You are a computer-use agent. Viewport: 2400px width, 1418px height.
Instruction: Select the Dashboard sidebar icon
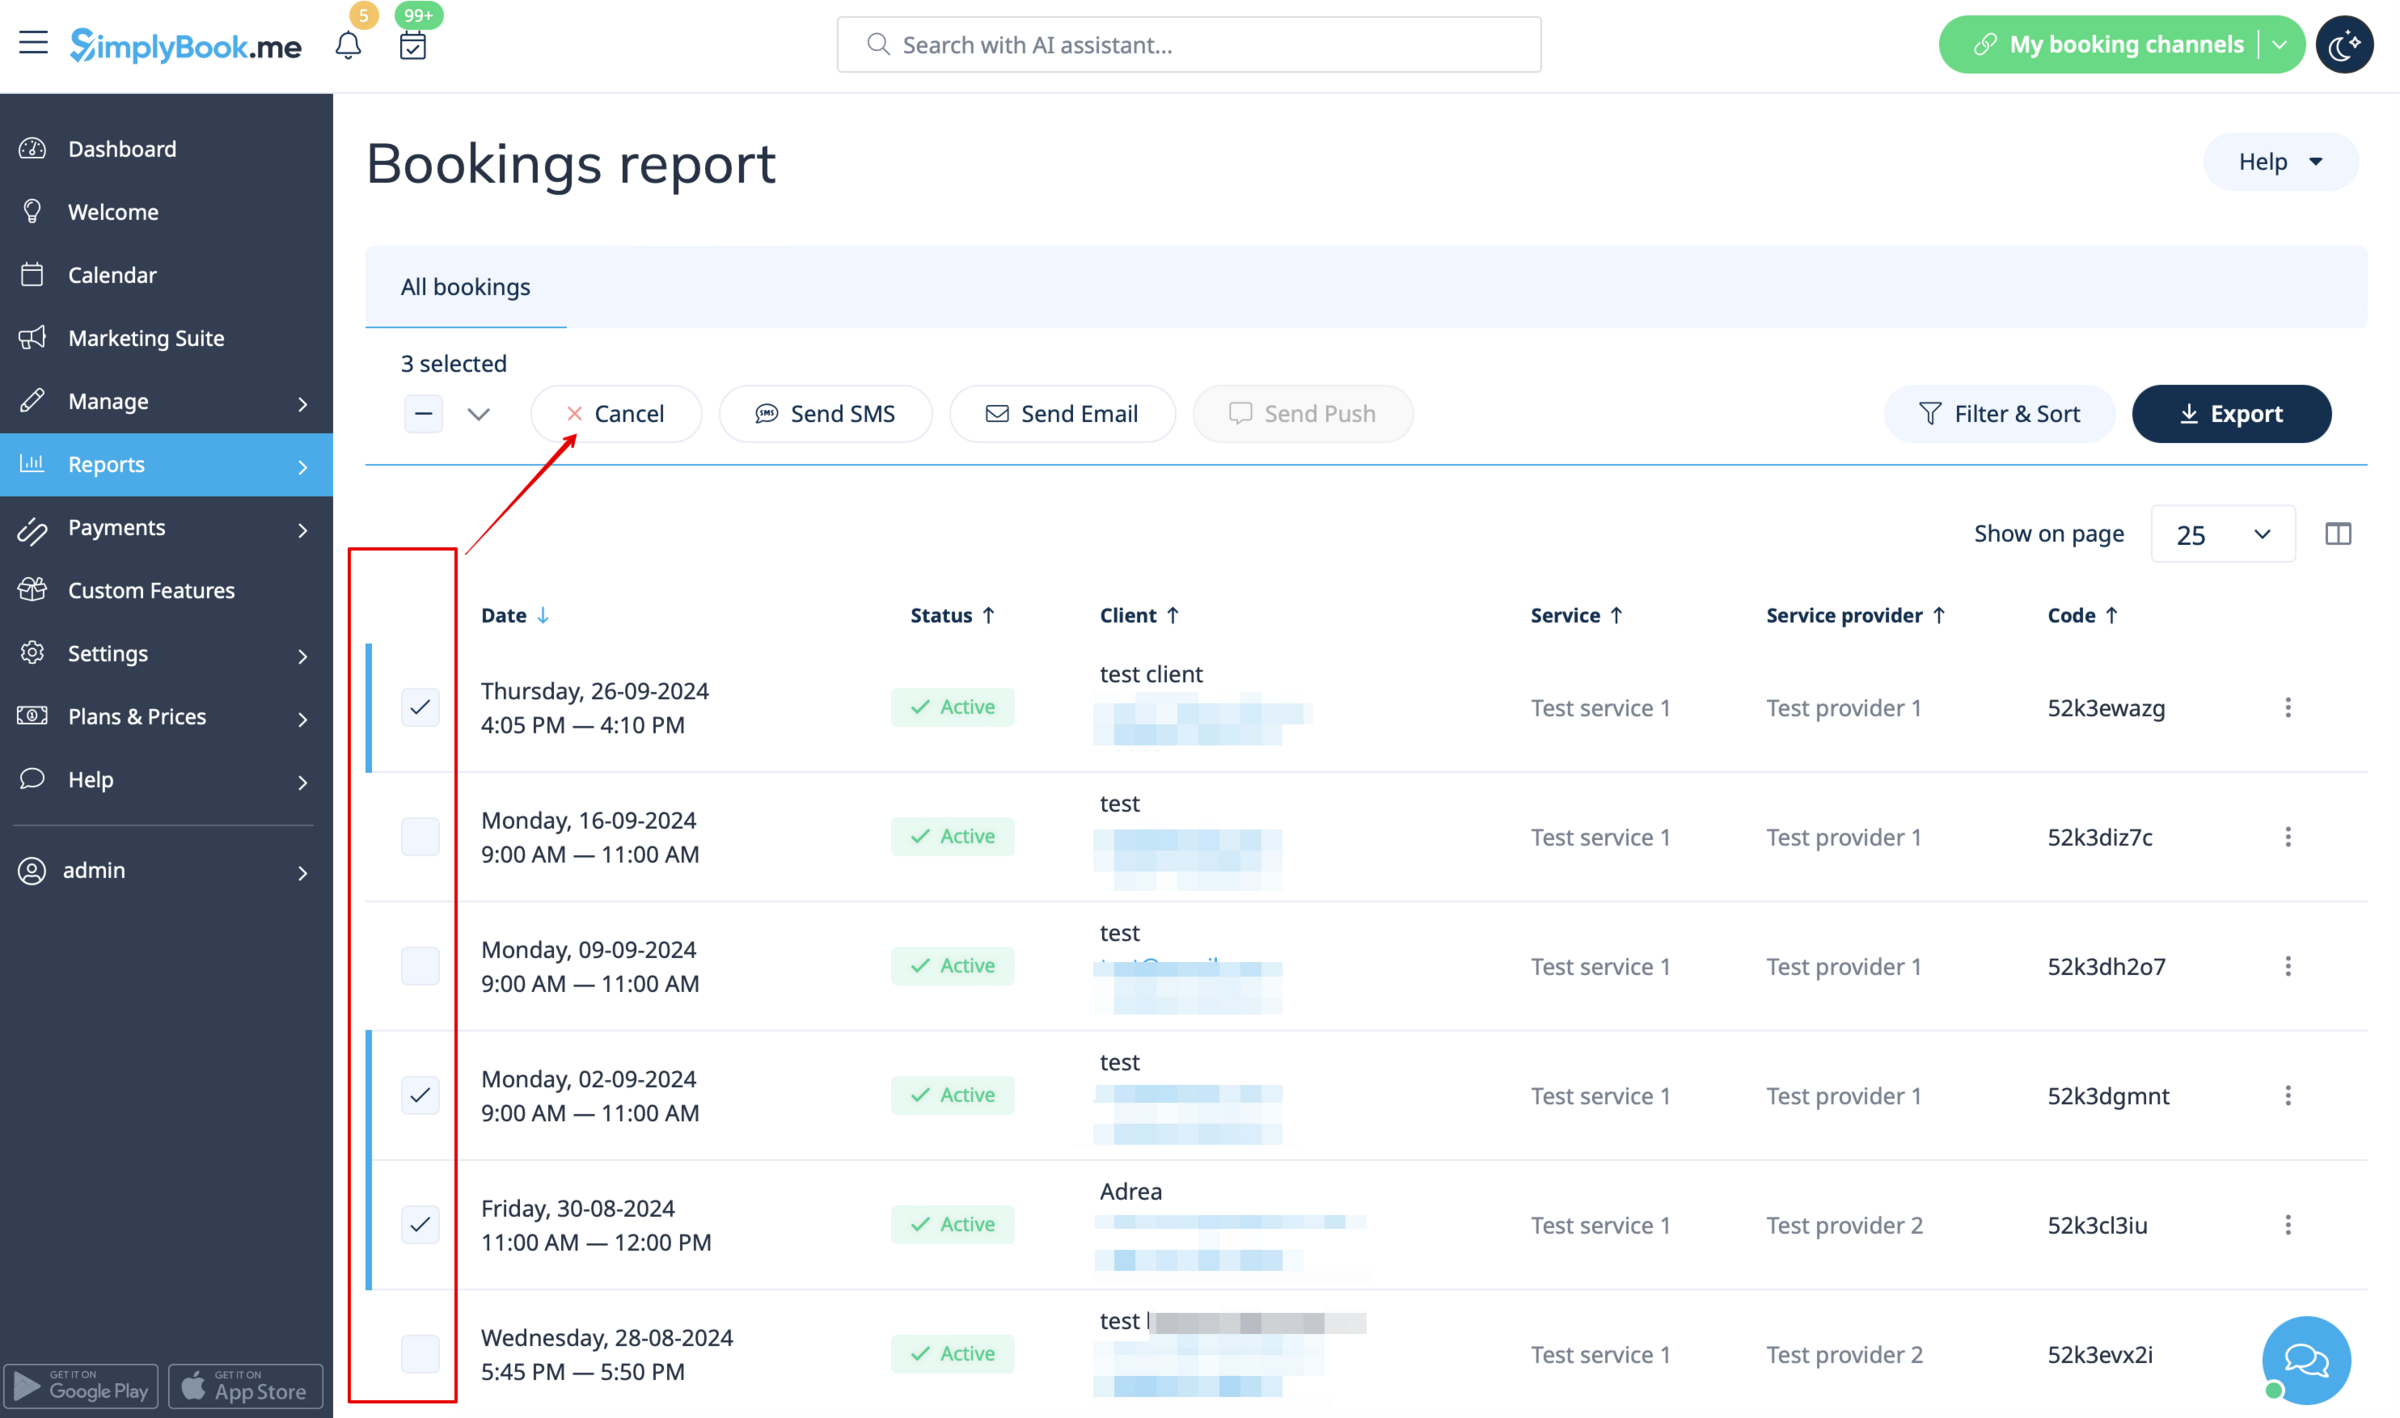pyautogui.click(x=33, y=148)
